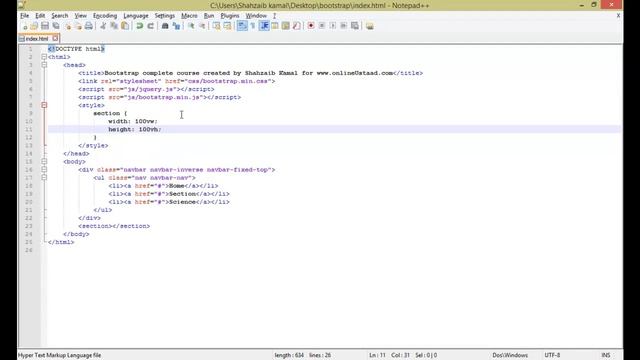Click the Copy toolbar icon
640x360 pixels.
(114, 26)
